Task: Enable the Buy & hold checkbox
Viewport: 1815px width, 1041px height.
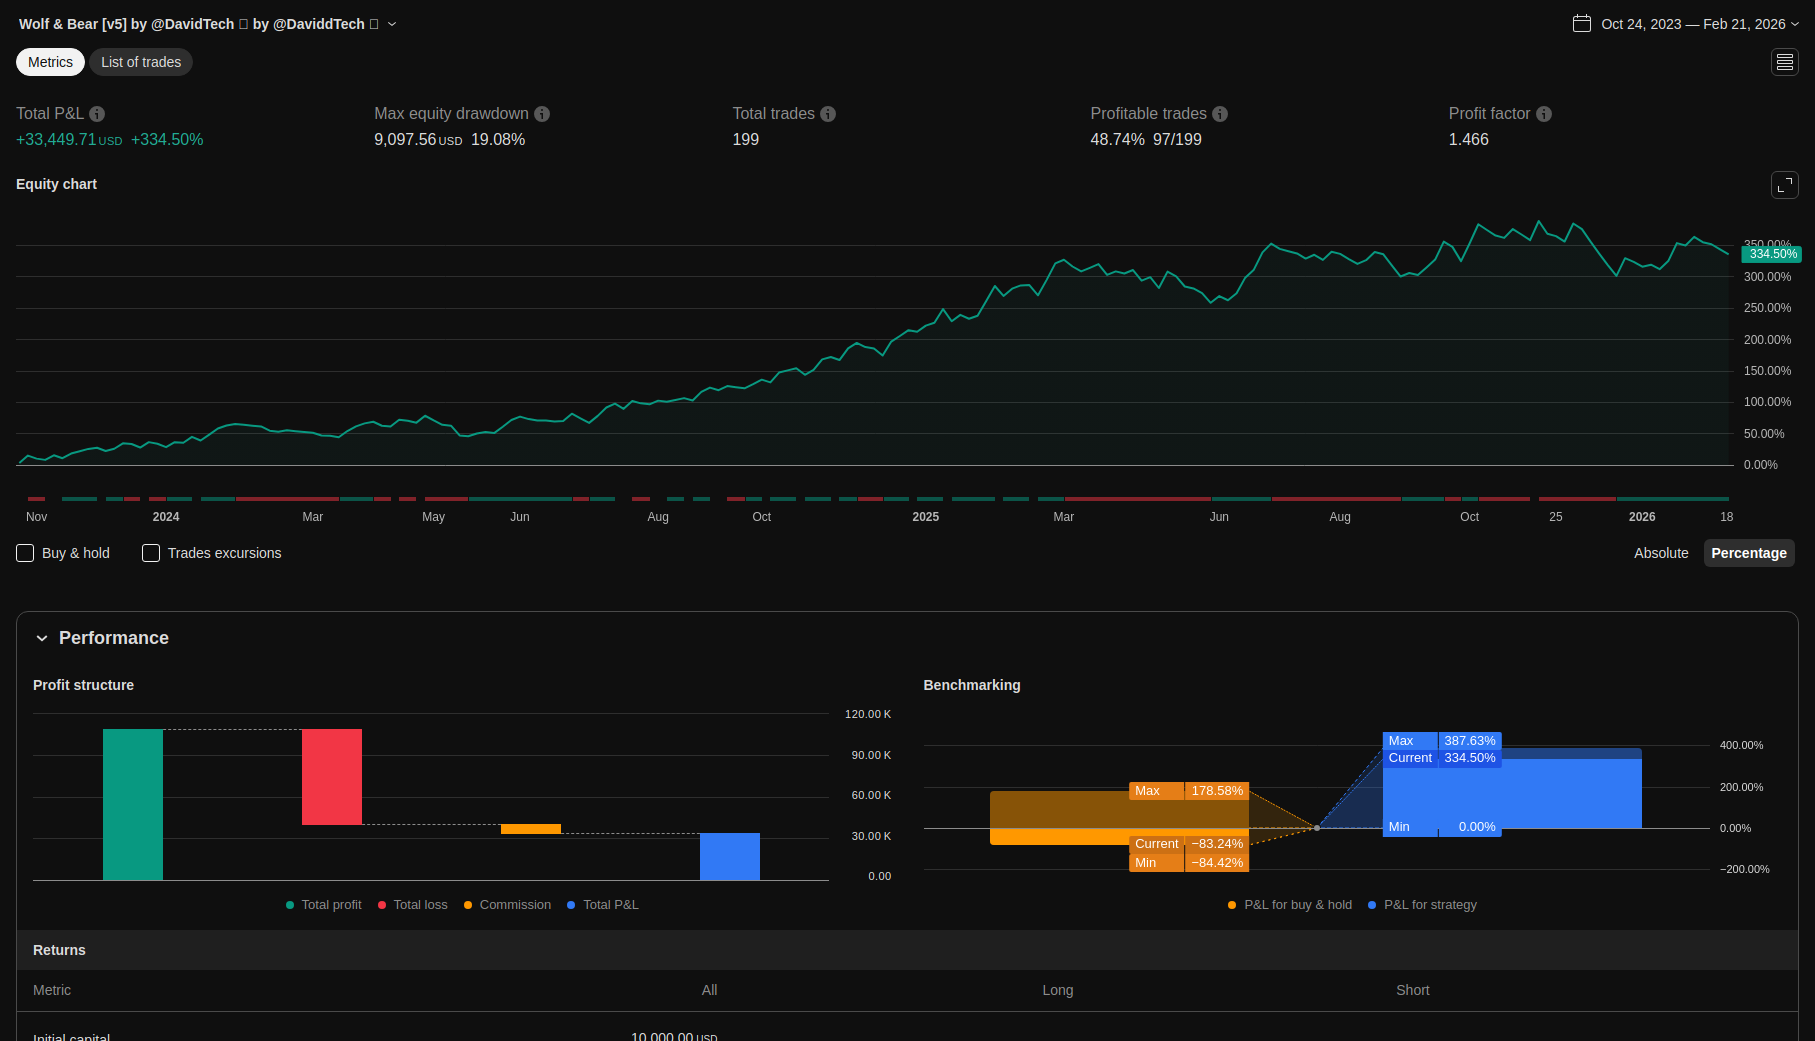Action: coord(26,553)
